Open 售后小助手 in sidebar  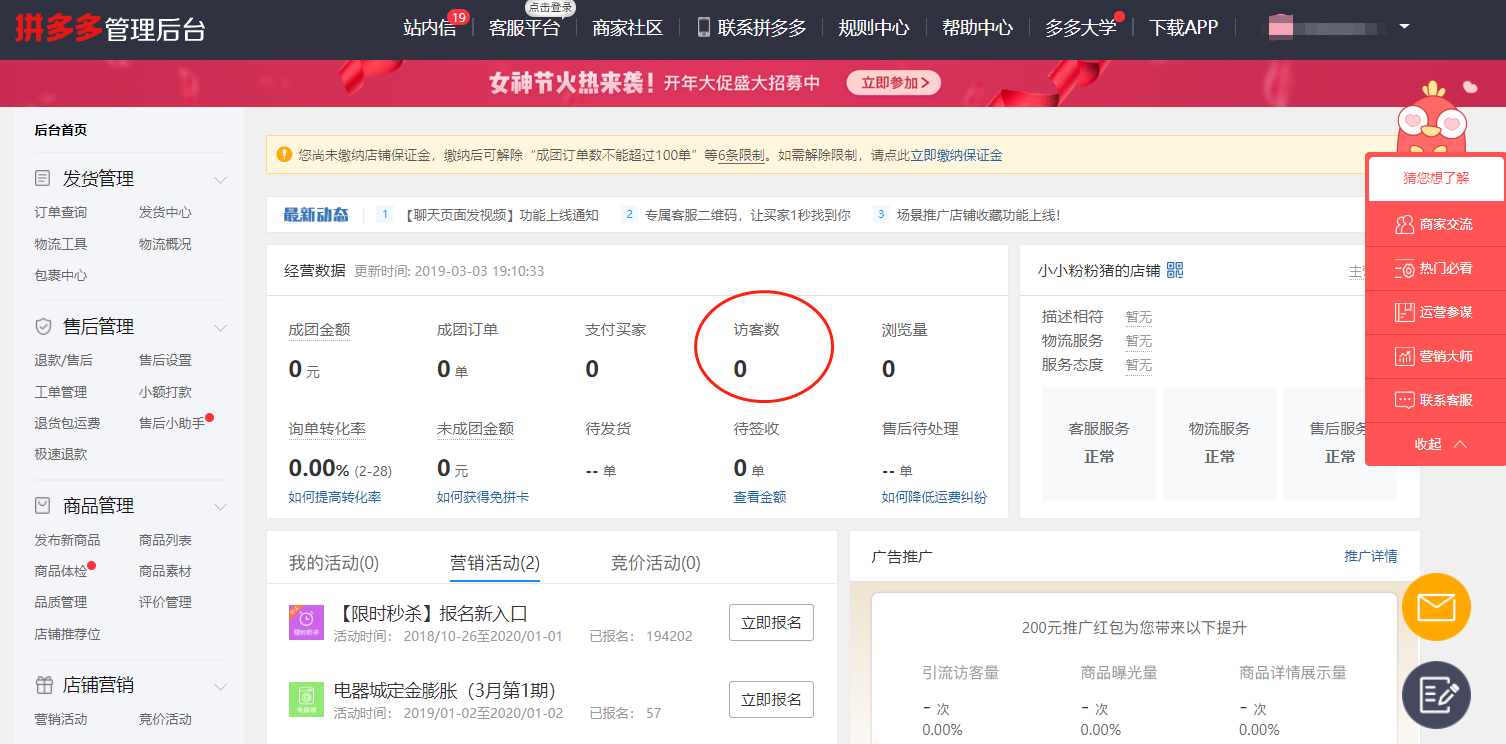tap(172, 423)
